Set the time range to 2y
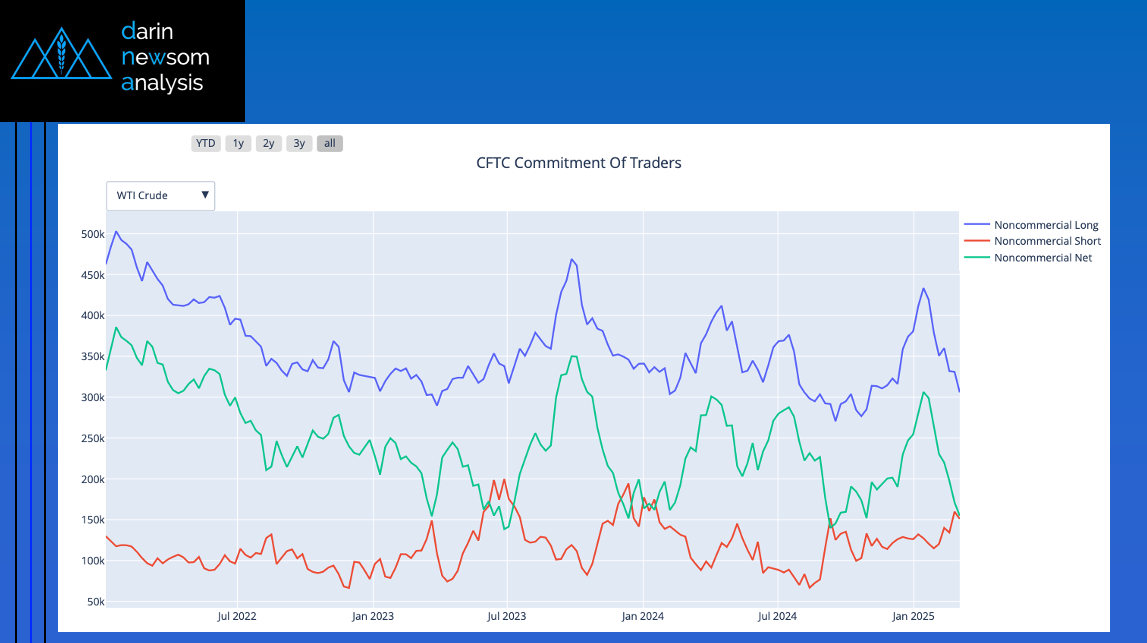Image resolution: width=1147 pixels, height=643 pixels. point(268,143)
